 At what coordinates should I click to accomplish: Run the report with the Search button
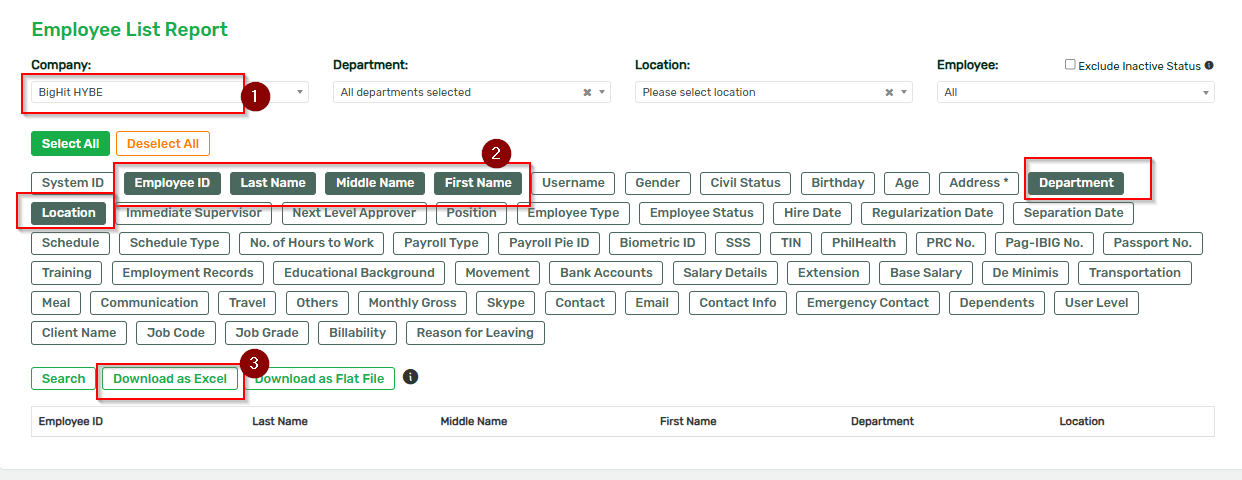[x=64, y=379]
